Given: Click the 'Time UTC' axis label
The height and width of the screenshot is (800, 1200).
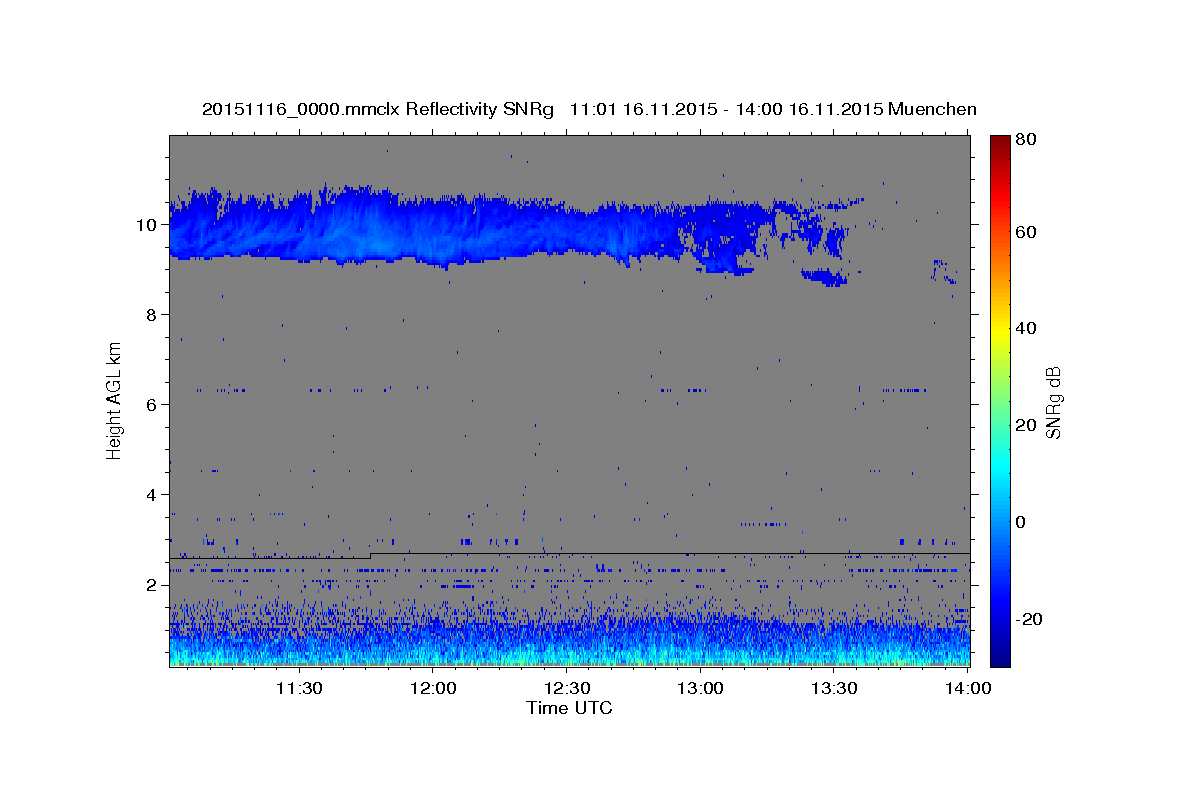Looking at the screenshot, I should (569, 708).
